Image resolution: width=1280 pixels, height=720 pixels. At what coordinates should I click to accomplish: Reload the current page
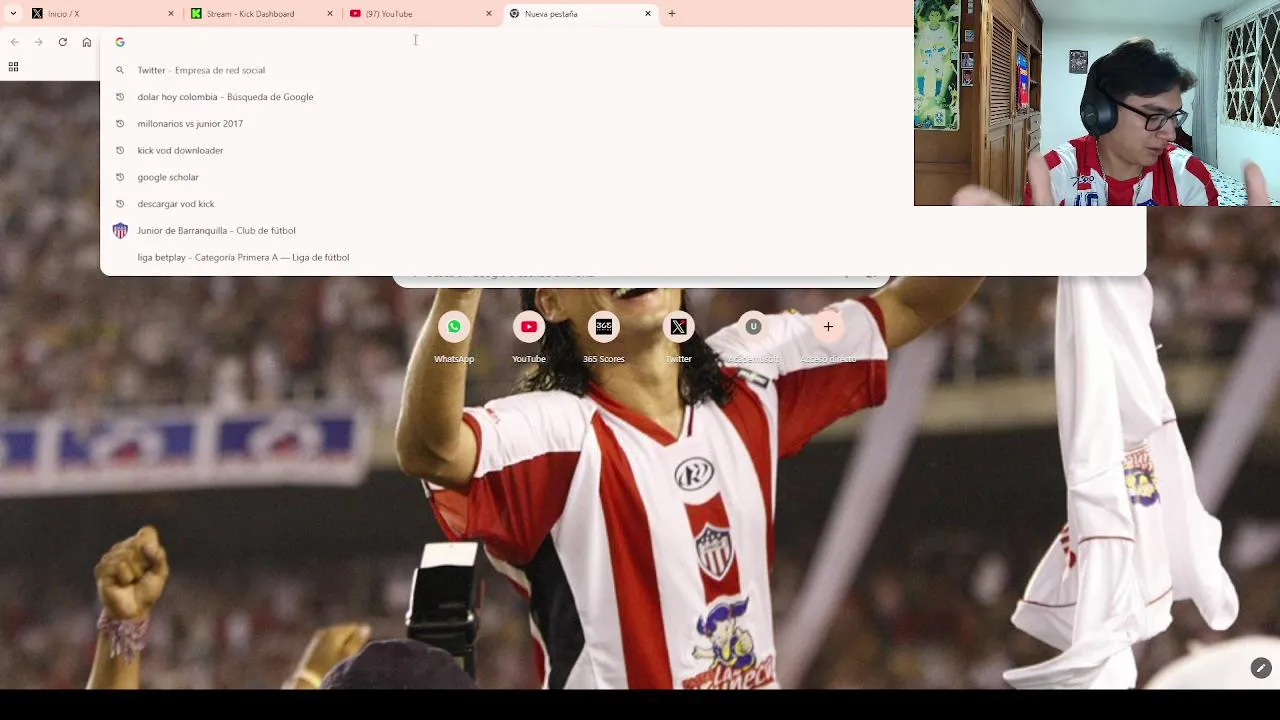pyautogui.click(x=62, y=42)
